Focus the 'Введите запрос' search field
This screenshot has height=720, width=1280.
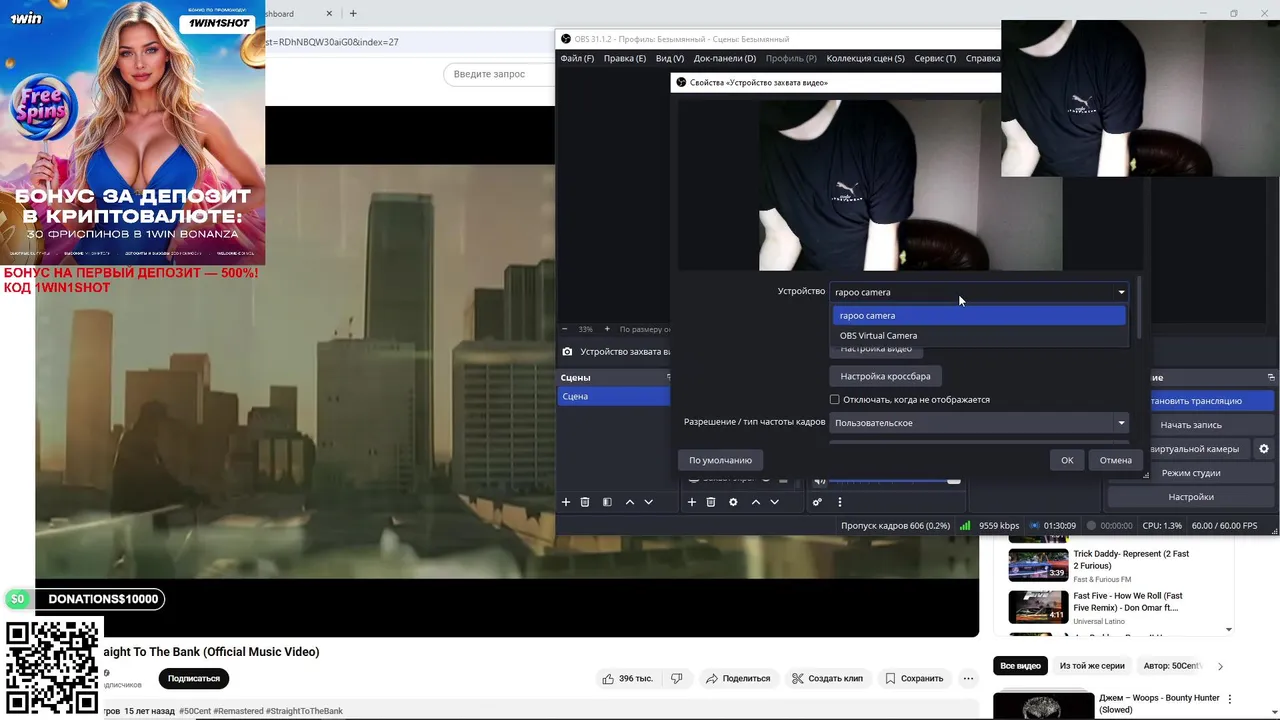coord(498,74)
